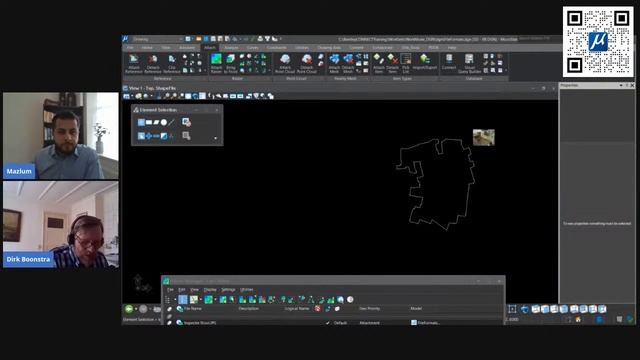The image size is (640, 360).
Task: Open the Utilities ribbon tab
Action: 302,48
